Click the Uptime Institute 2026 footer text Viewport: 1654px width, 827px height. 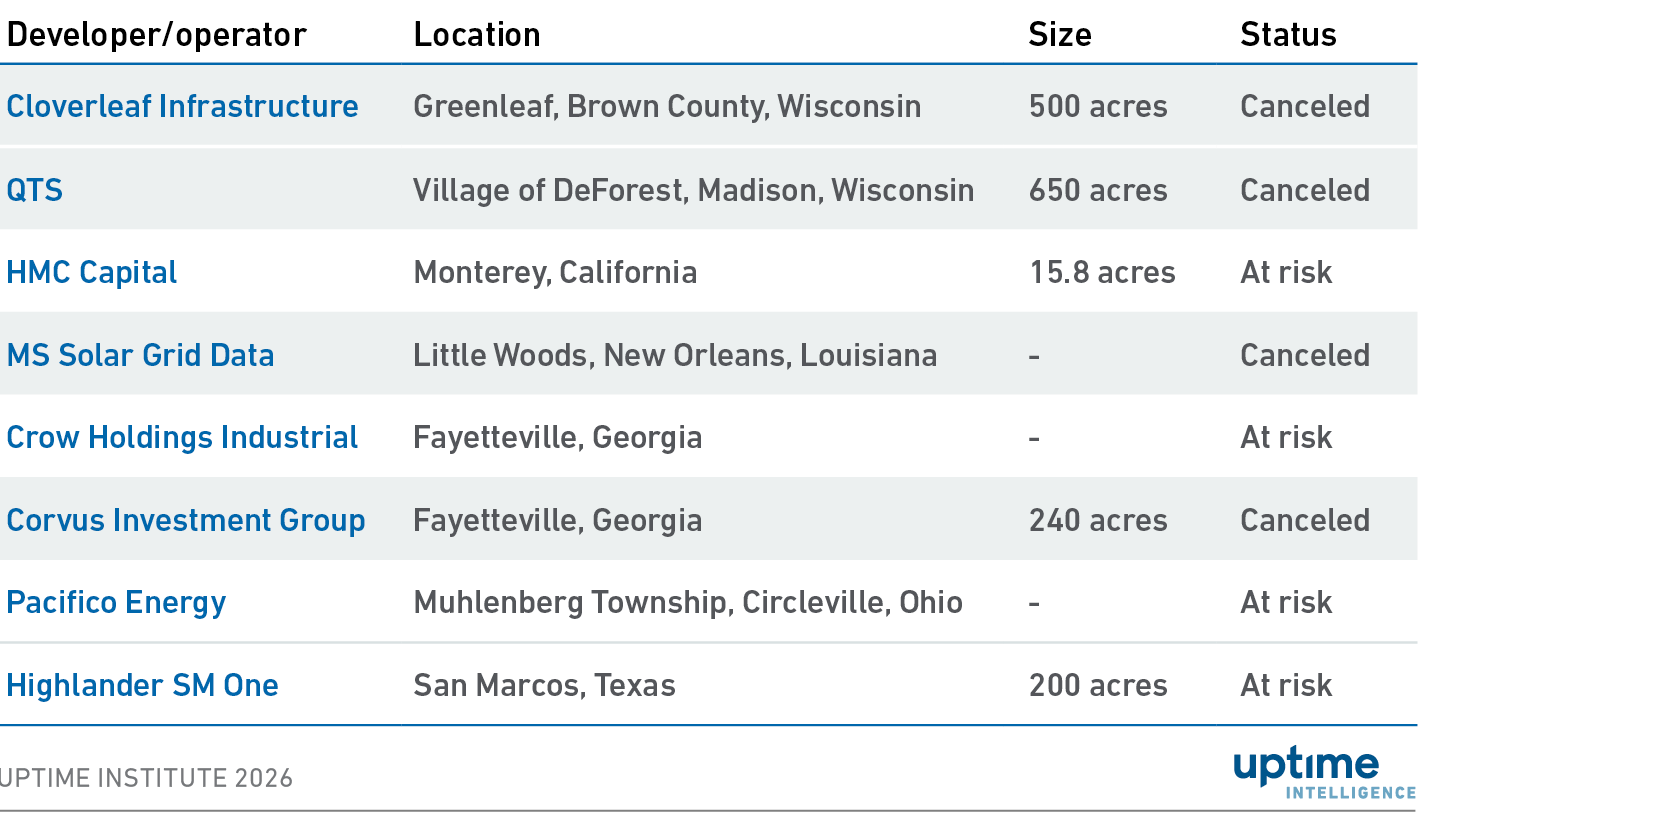pos(147,778)
